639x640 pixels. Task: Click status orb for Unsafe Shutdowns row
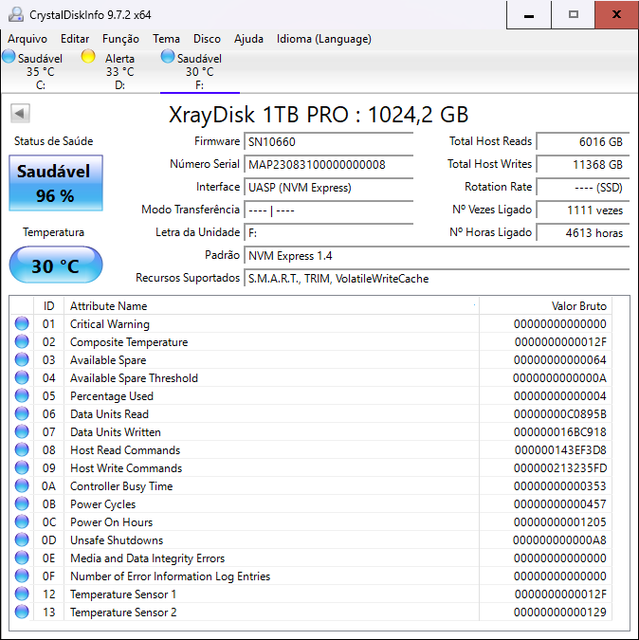(22, 540)
